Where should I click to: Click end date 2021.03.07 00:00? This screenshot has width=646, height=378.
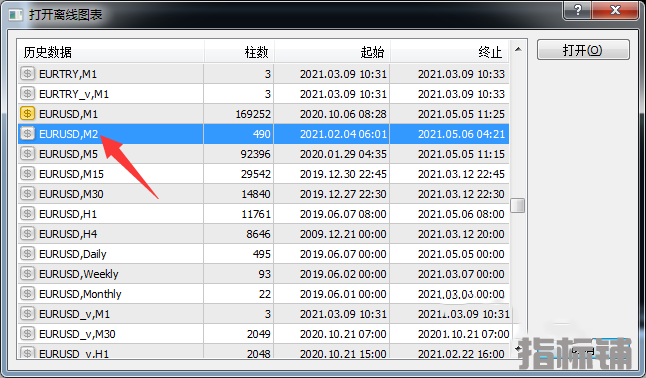coord(461,274)
